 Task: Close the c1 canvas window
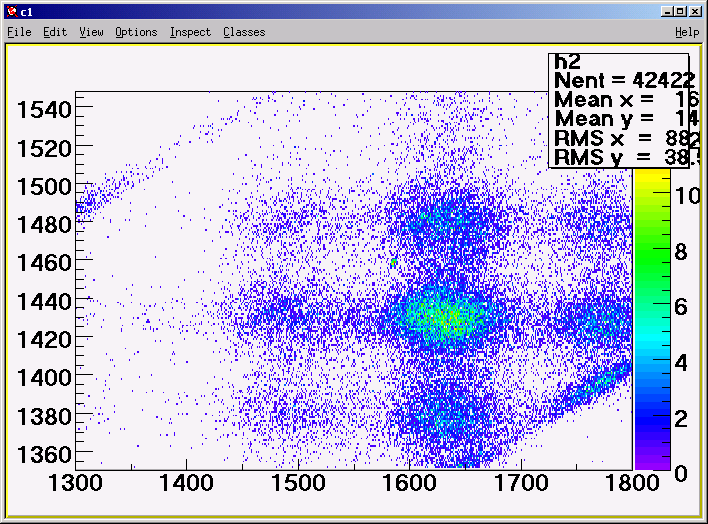pos(695,11)
